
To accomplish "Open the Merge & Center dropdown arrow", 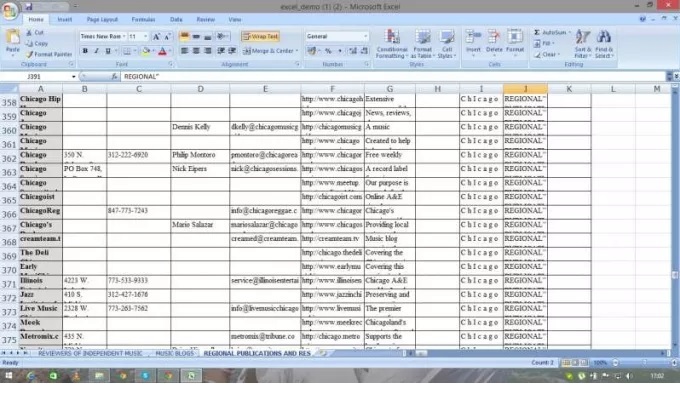I will point(297,51).
